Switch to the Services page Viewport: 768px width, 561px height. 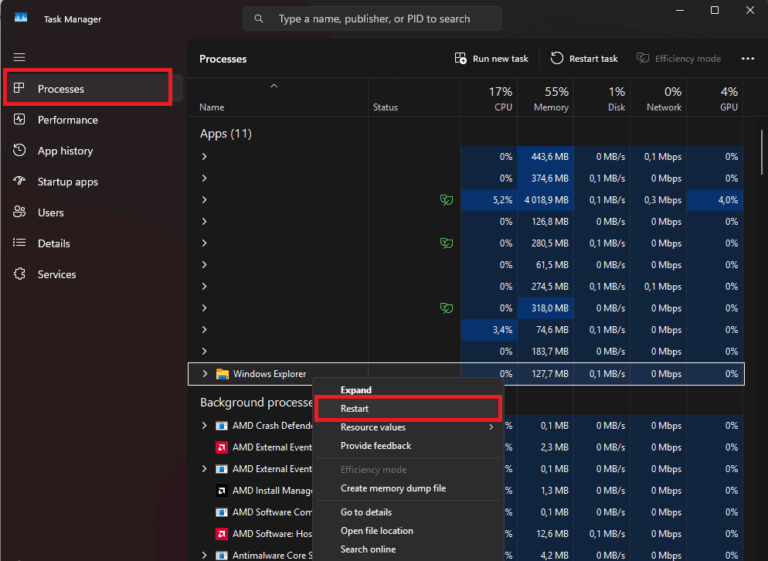pos(93,274)
